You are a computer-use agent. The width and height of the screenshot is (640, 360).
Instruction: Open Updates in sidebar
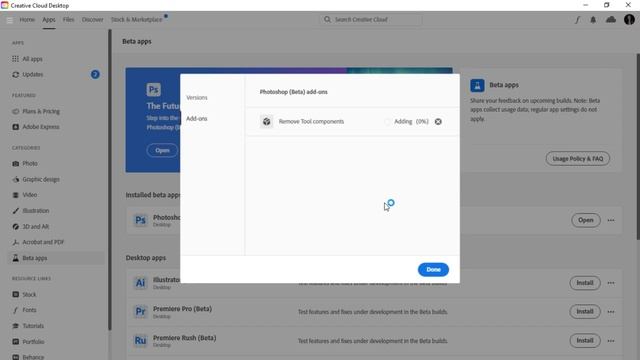pyautogui.click(x=33, y=74)
